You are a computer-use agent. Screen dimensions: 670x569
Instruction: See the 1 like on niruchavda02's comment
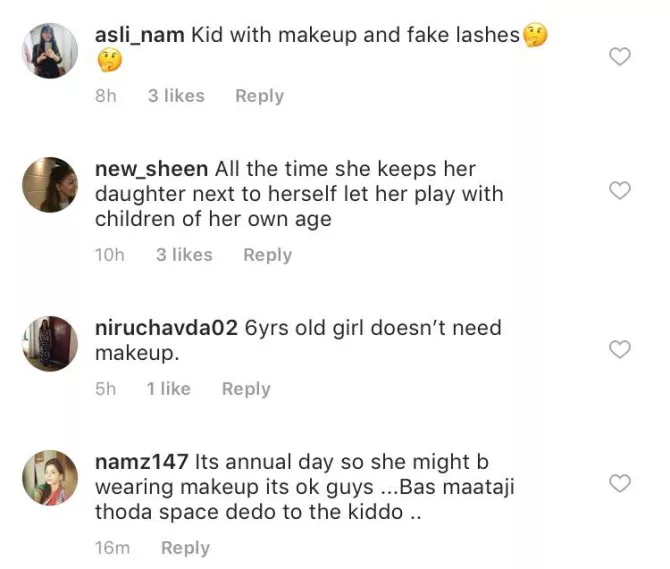(168, 389)
